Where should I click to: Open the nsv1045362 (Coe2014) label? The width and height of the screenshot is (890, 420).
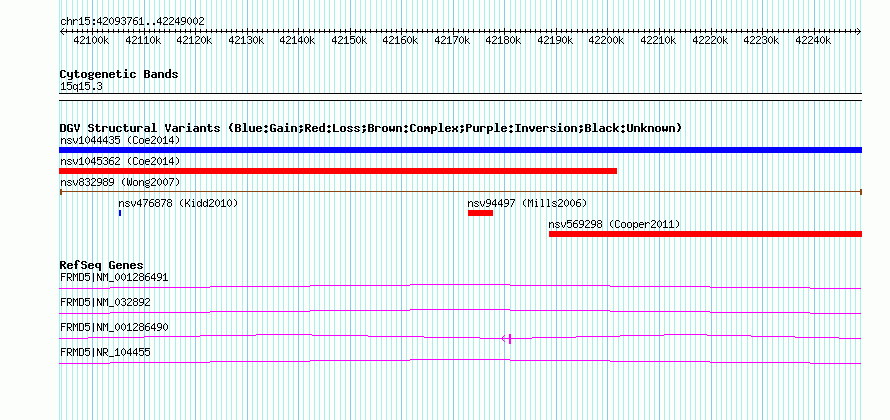click(x=120, y=161)
